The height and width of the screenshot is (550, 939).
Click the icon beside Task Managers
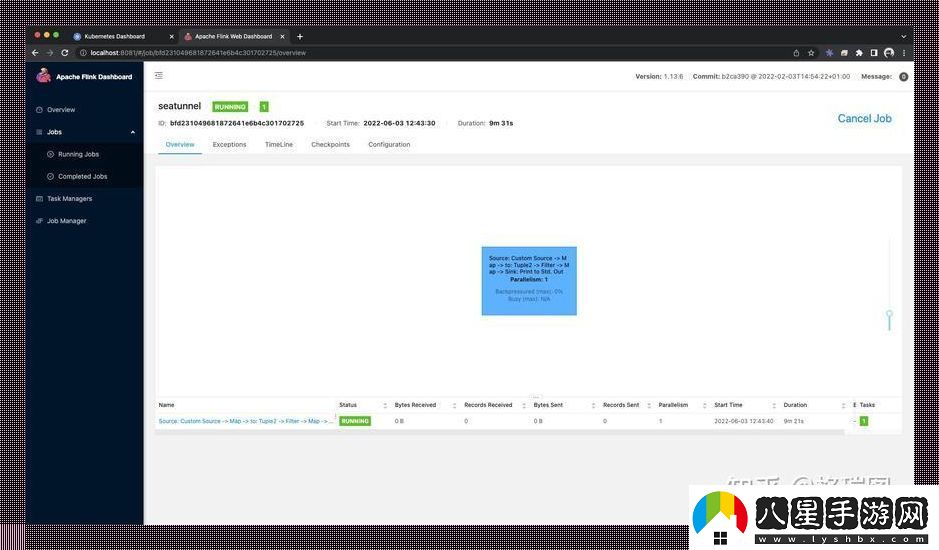pos(40,199)
